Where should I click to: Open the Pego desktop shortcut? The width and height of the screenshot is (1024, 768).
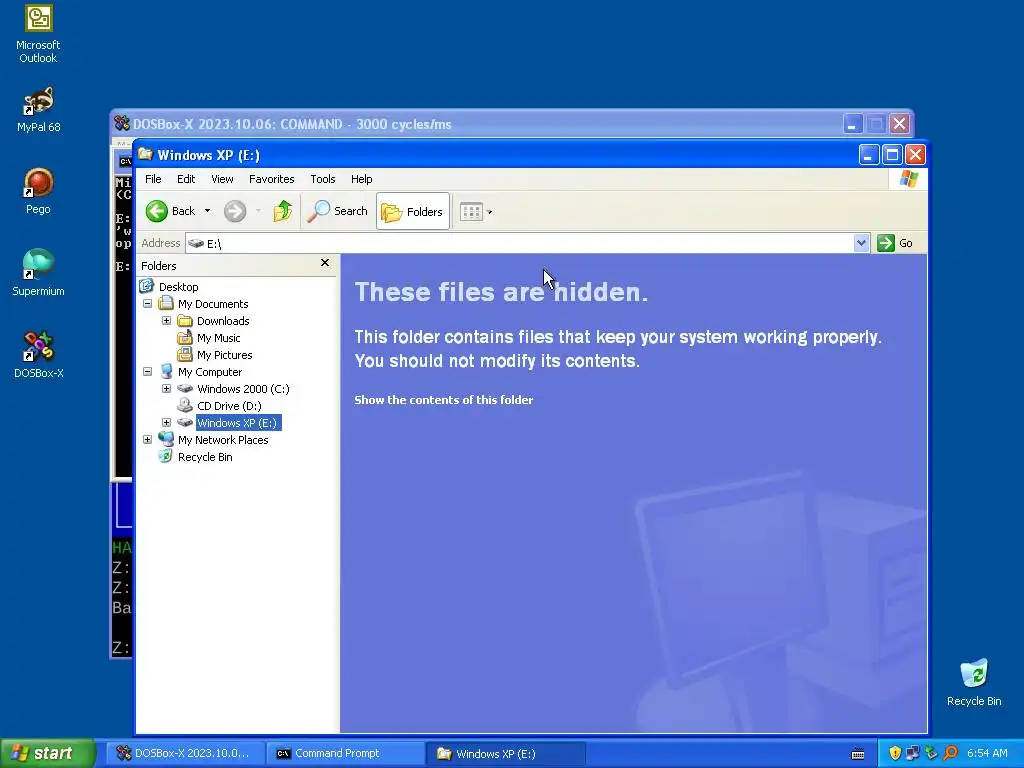(38, 191)
